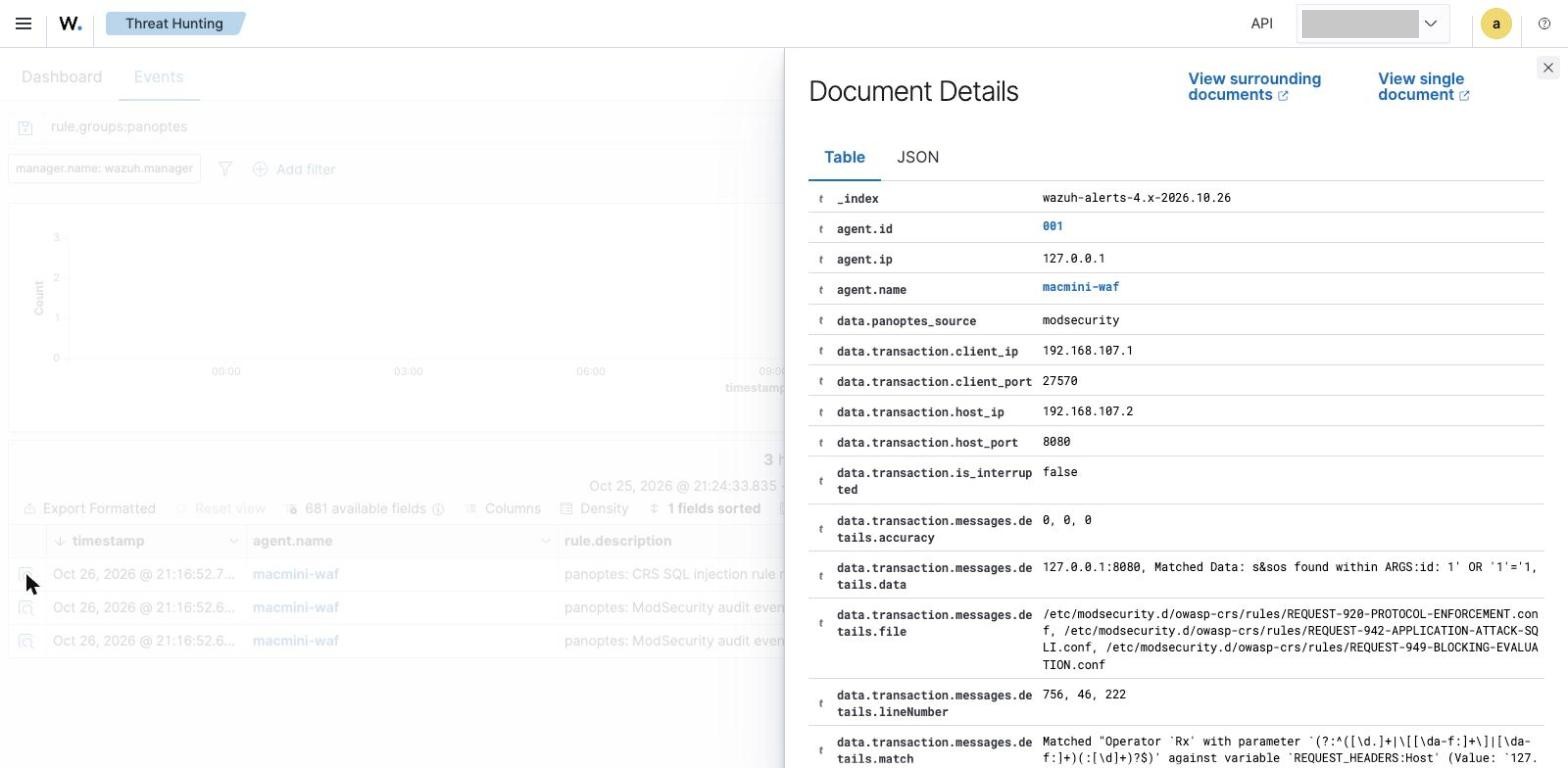Open the filter options funnel icon

pyautogui.click(x=225, y=169)
